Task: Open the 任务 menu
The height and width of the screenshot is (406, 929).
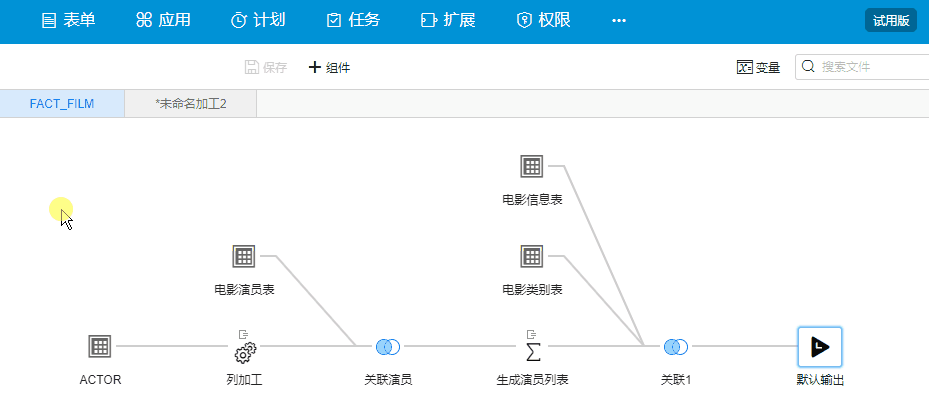Action: 353,20
